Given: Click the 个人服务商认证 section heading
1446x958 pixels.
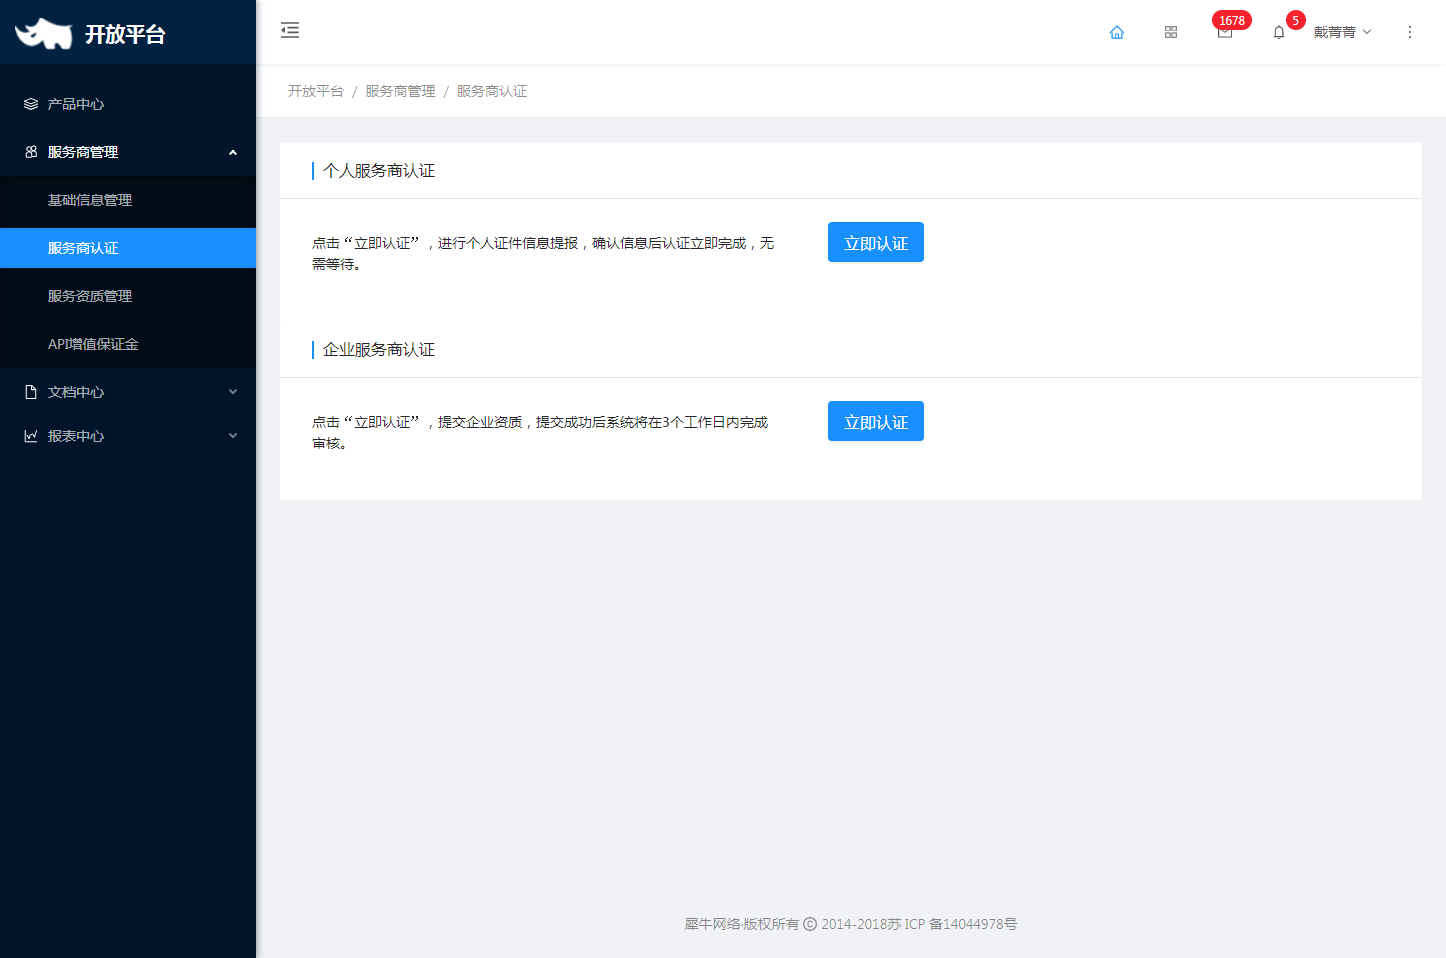Looking at the screenshot, I should pos(379,171).
